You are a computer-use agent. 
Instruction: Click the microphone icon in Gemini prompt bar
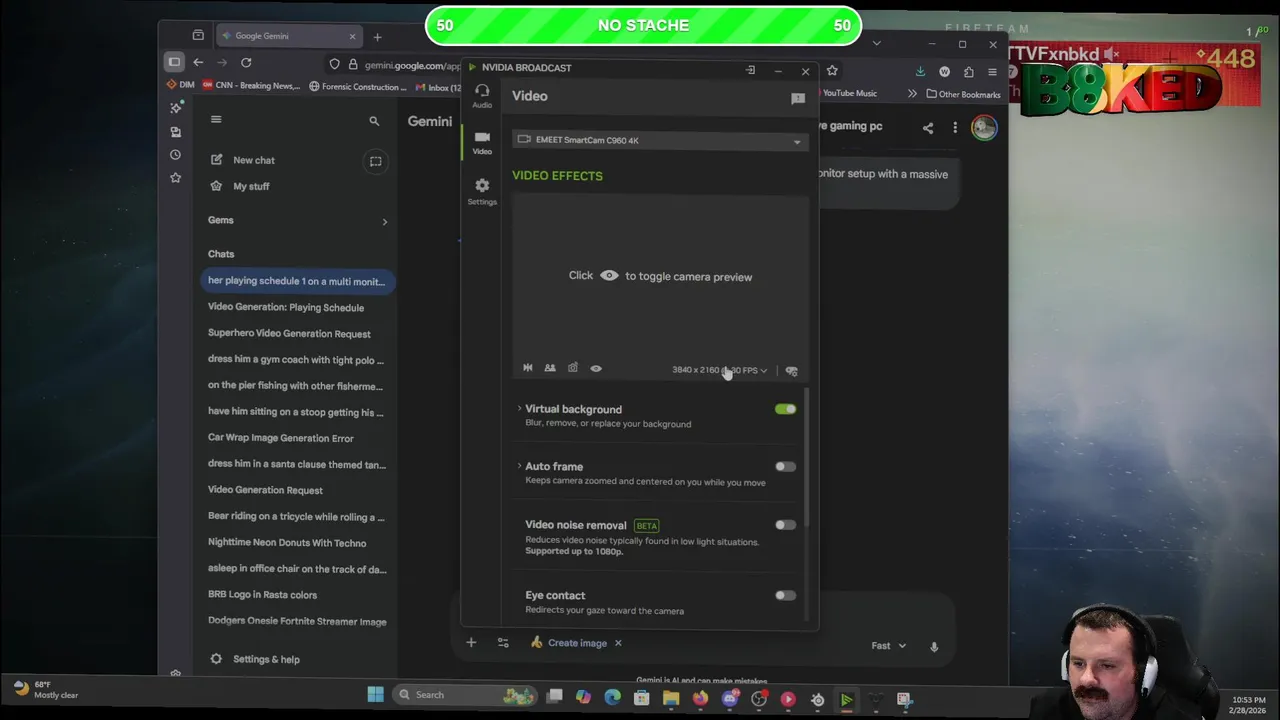pyautogui.click(x=934, y=647)
